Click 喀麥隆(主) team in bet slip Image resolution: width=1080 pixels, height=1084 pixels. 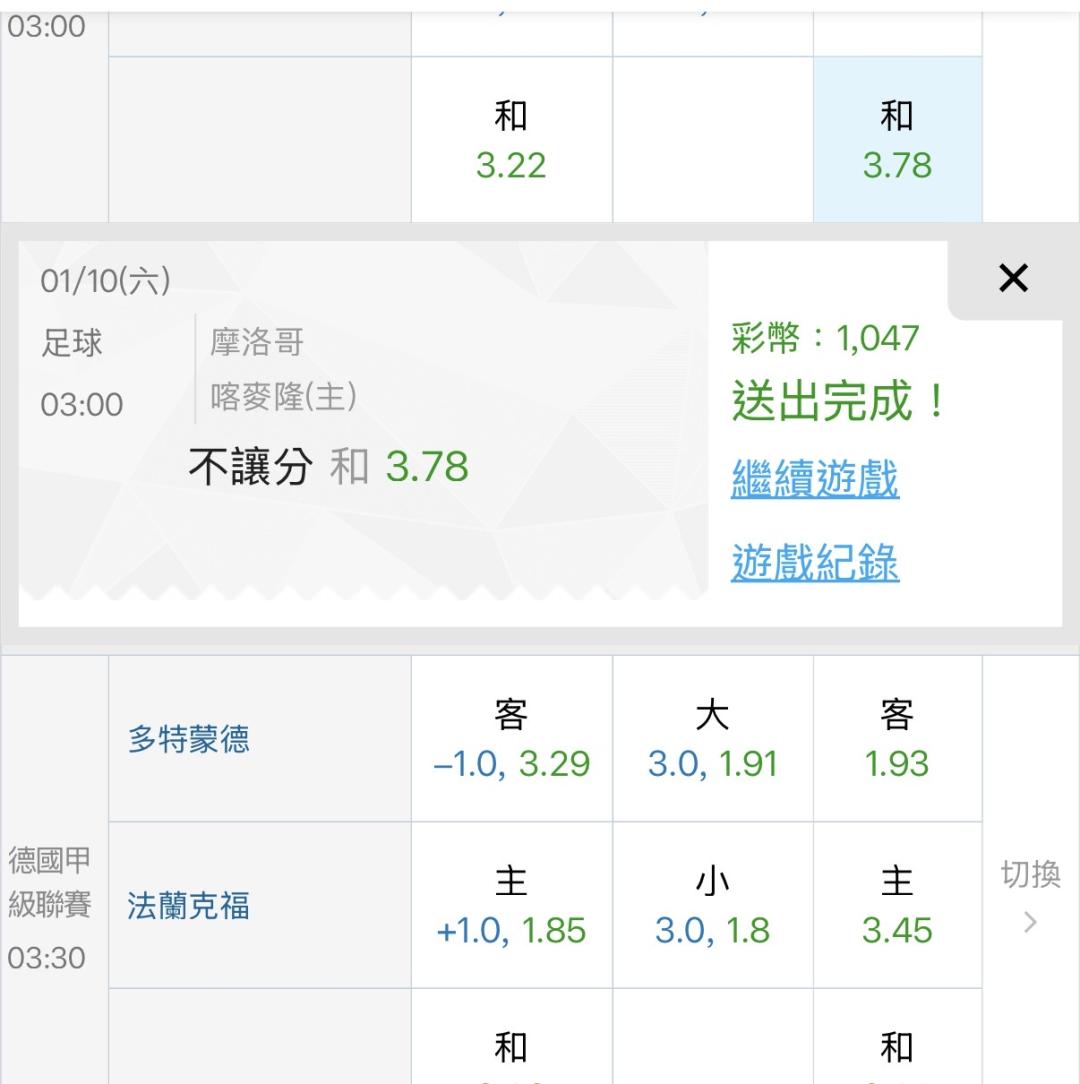click(x=283, y=398)
